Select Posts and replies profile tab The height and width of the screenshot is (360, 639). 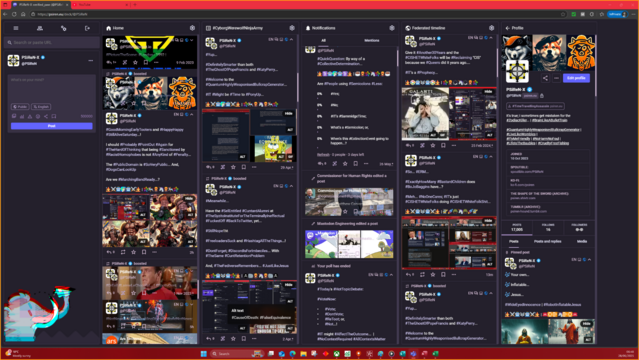pyautogui.click(x=548, y=241)
